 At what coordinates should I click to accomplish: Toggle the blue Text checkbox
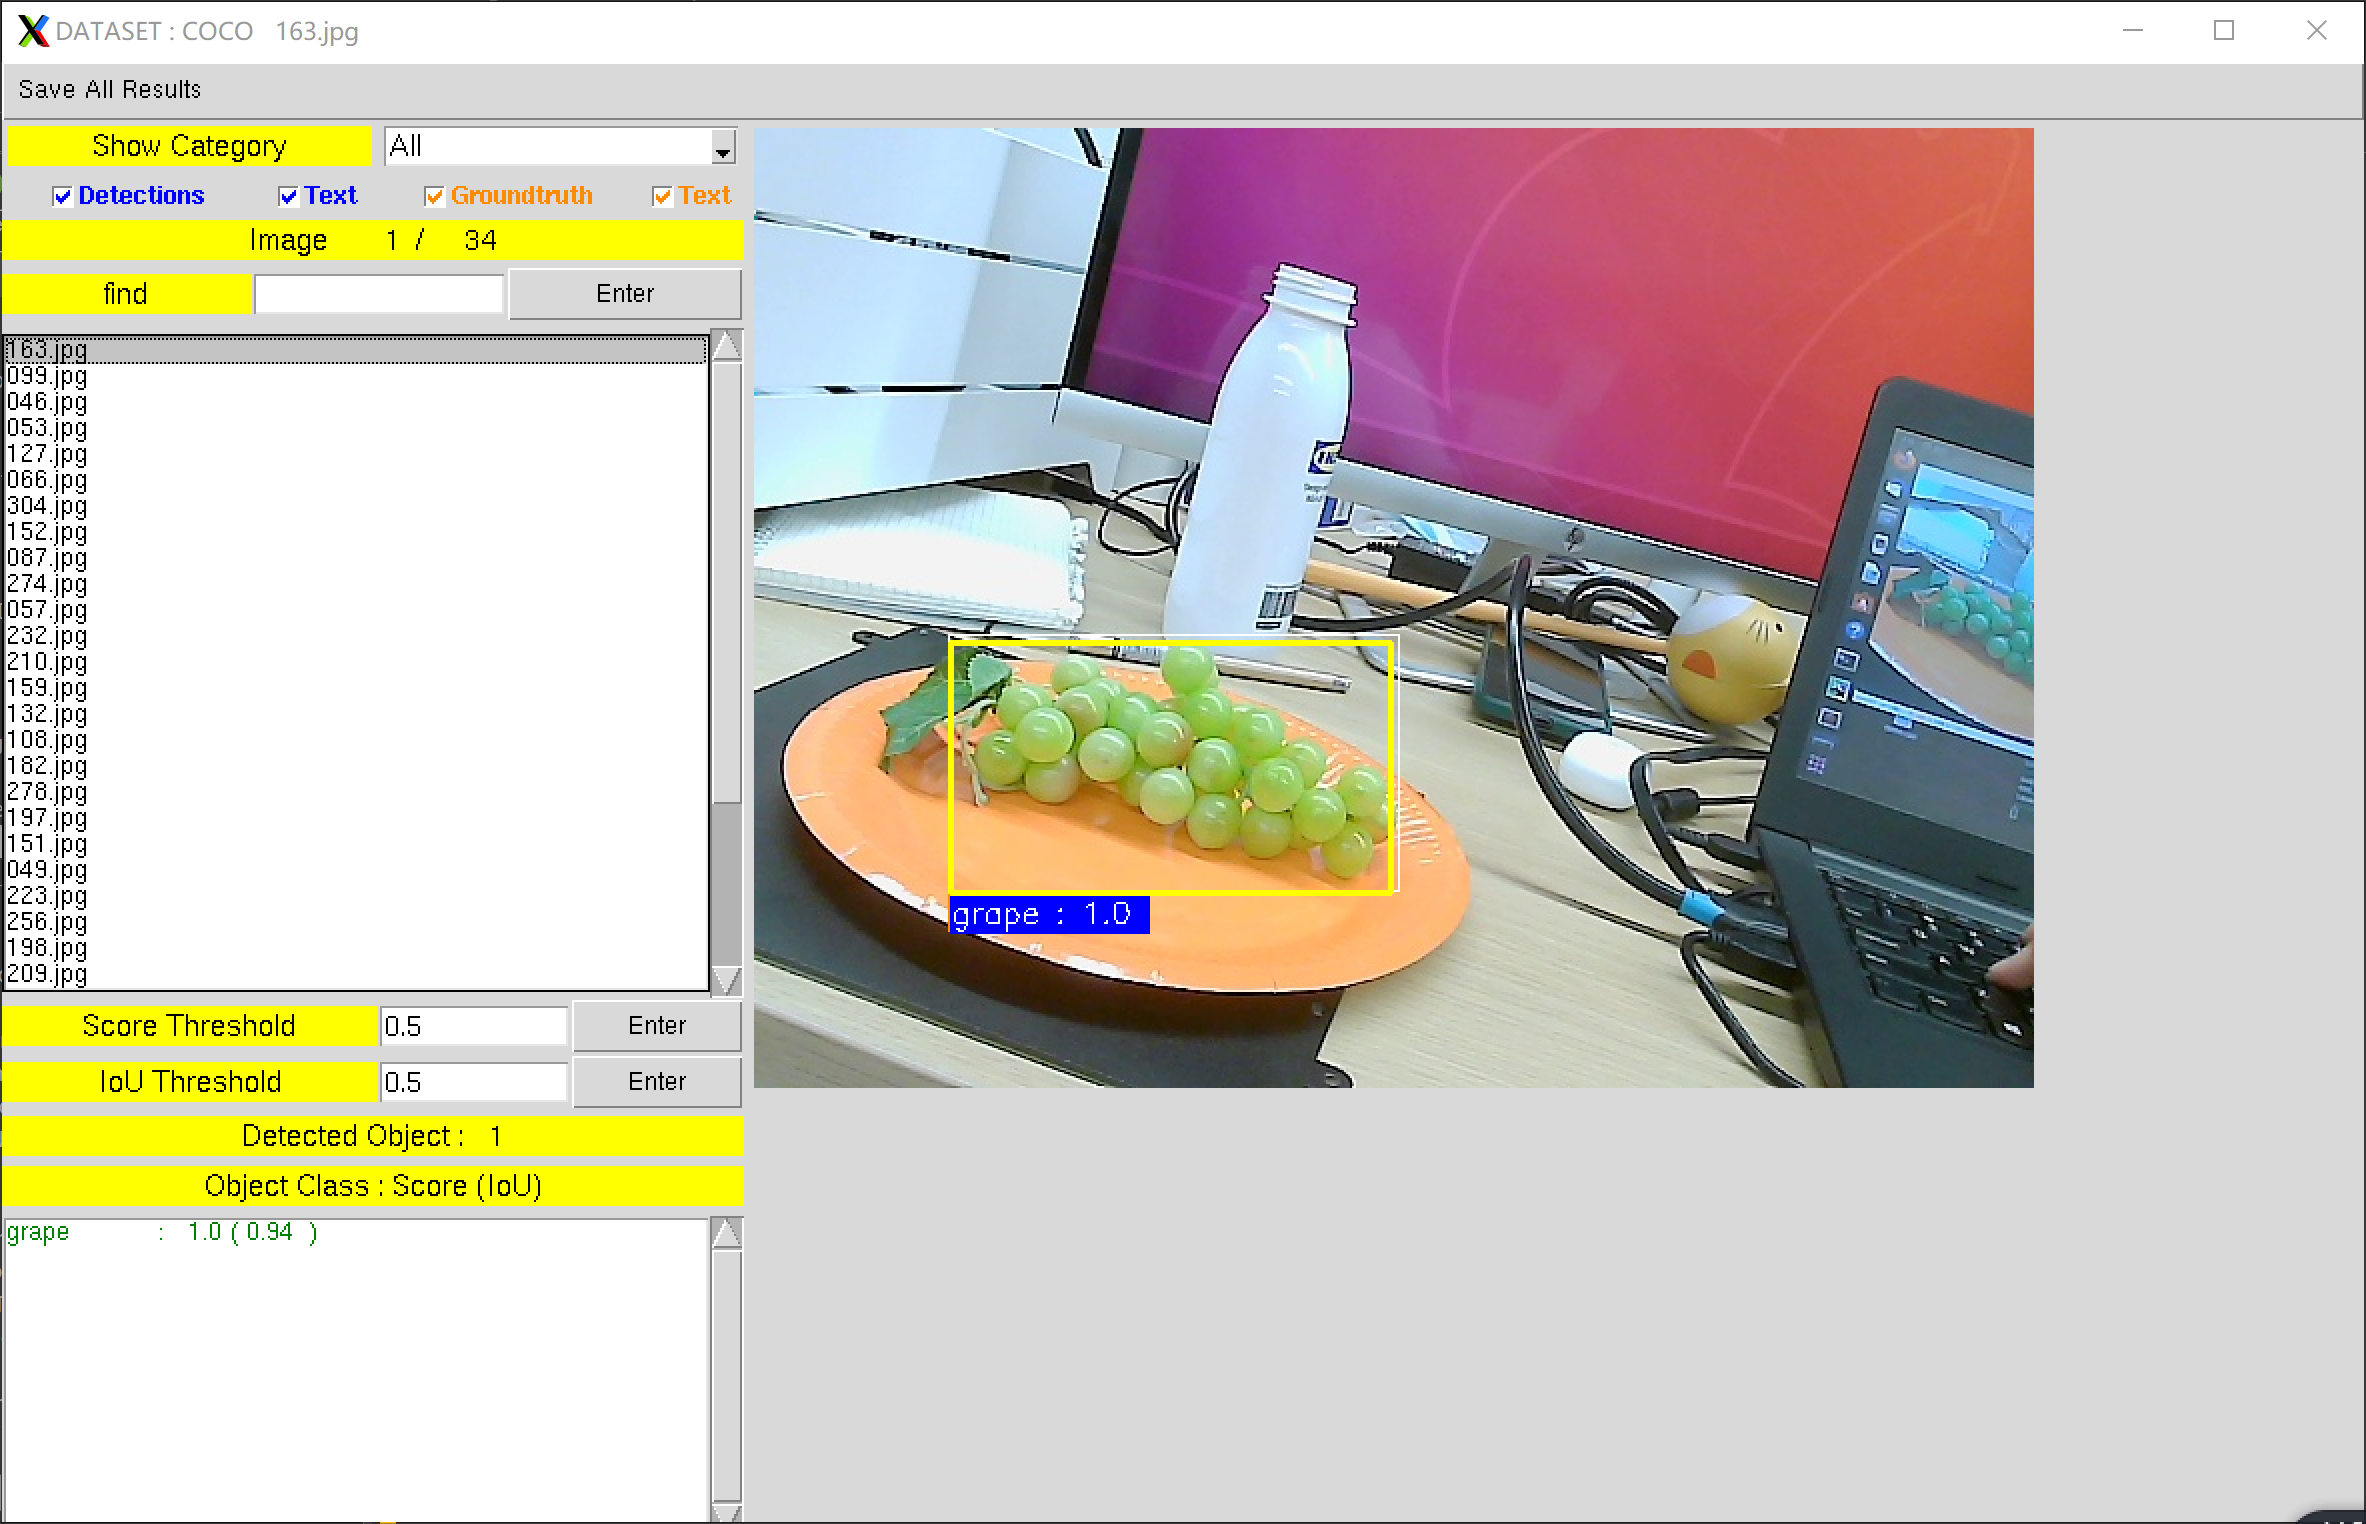pyautogui.click(x=288, y=195)
